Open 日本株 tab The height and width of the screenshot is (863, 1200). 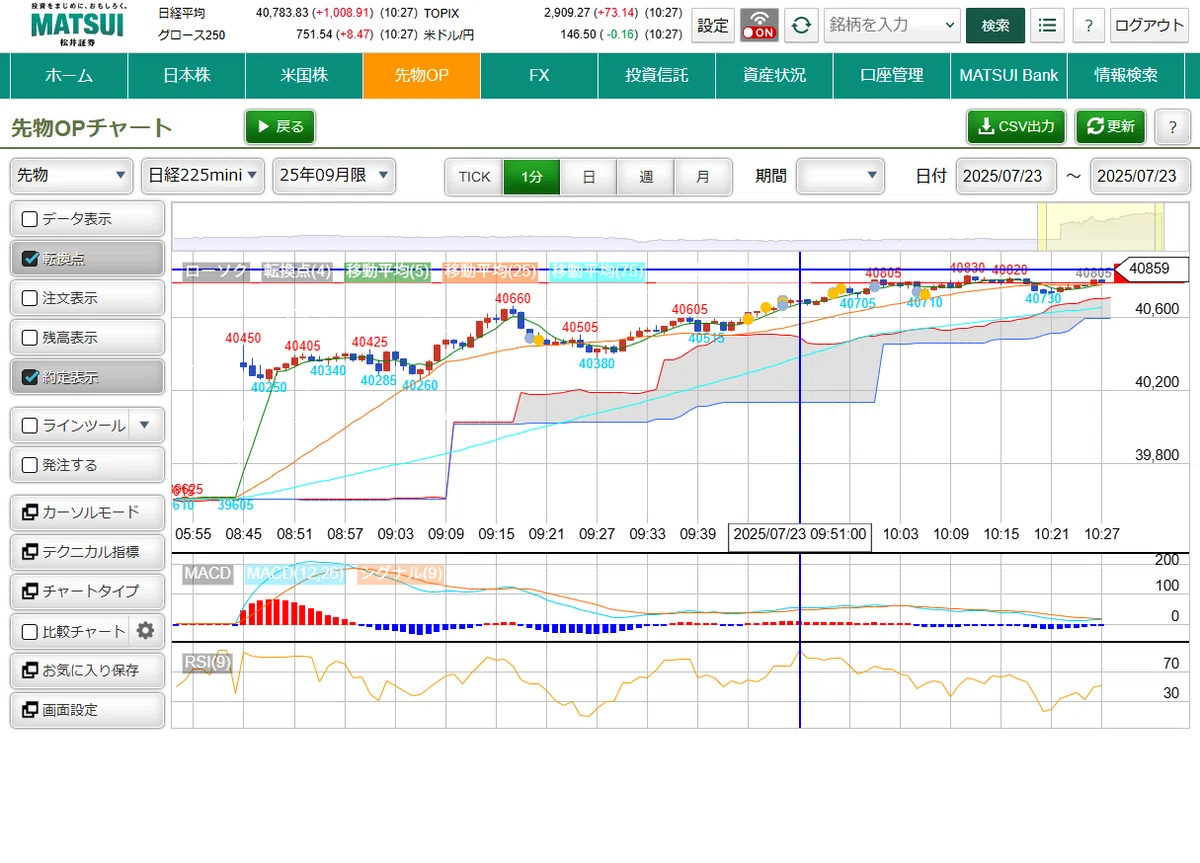187,75
